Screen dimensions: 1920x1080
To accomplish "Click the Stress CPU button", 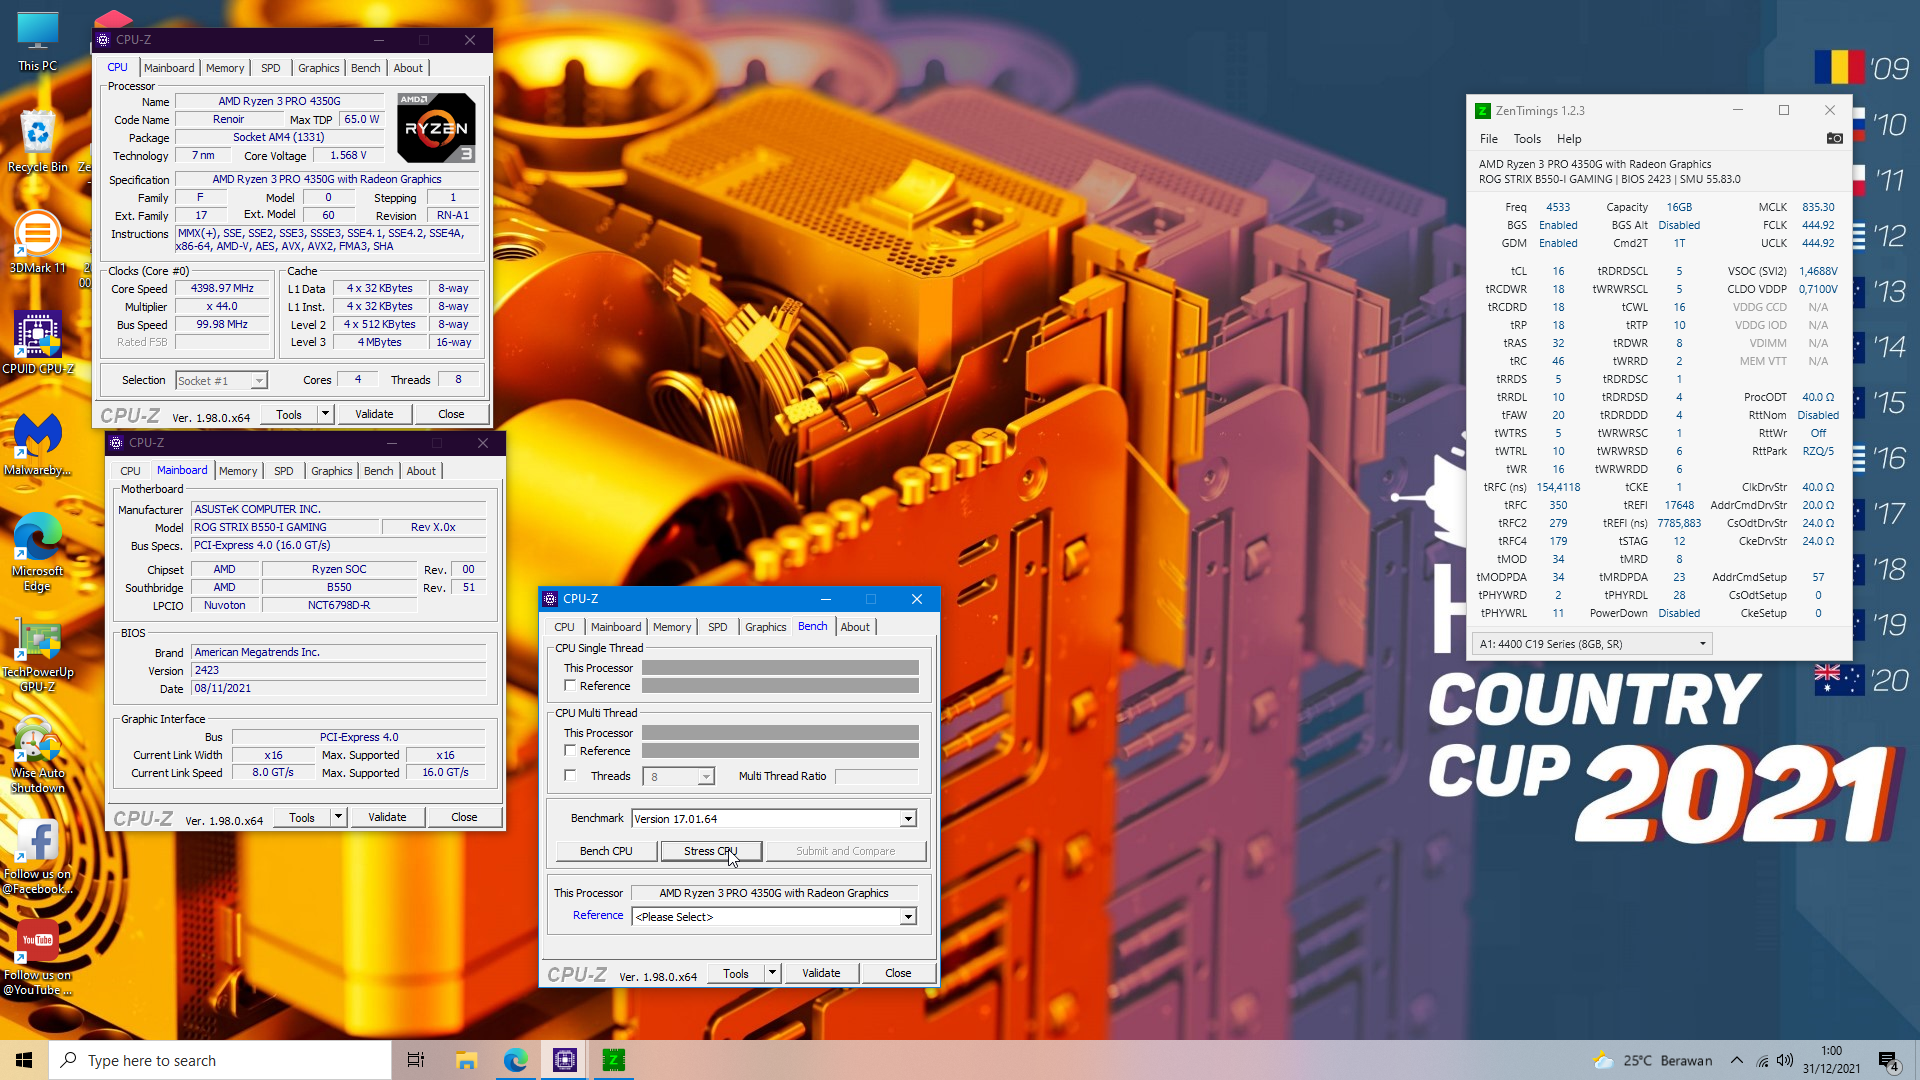I will tap(711, 851).
